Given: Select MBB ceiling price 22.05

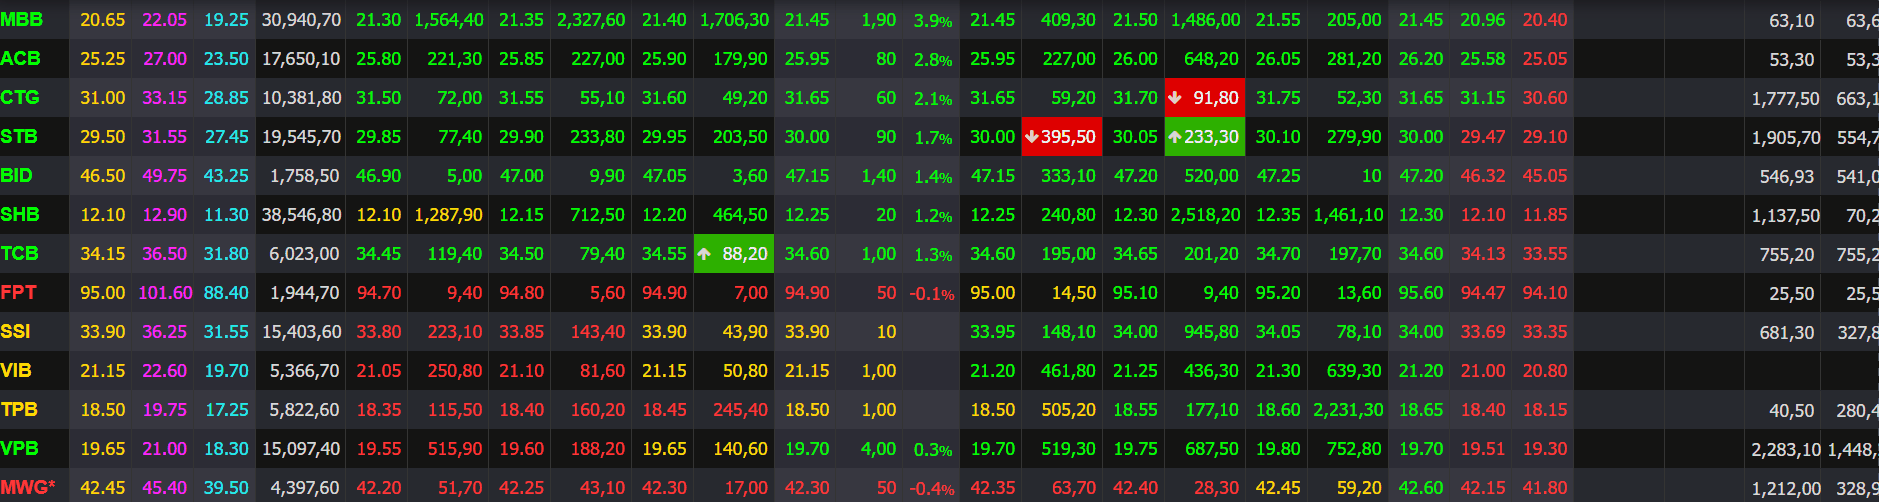Looking at the screenshot, I should click(165, 20).
